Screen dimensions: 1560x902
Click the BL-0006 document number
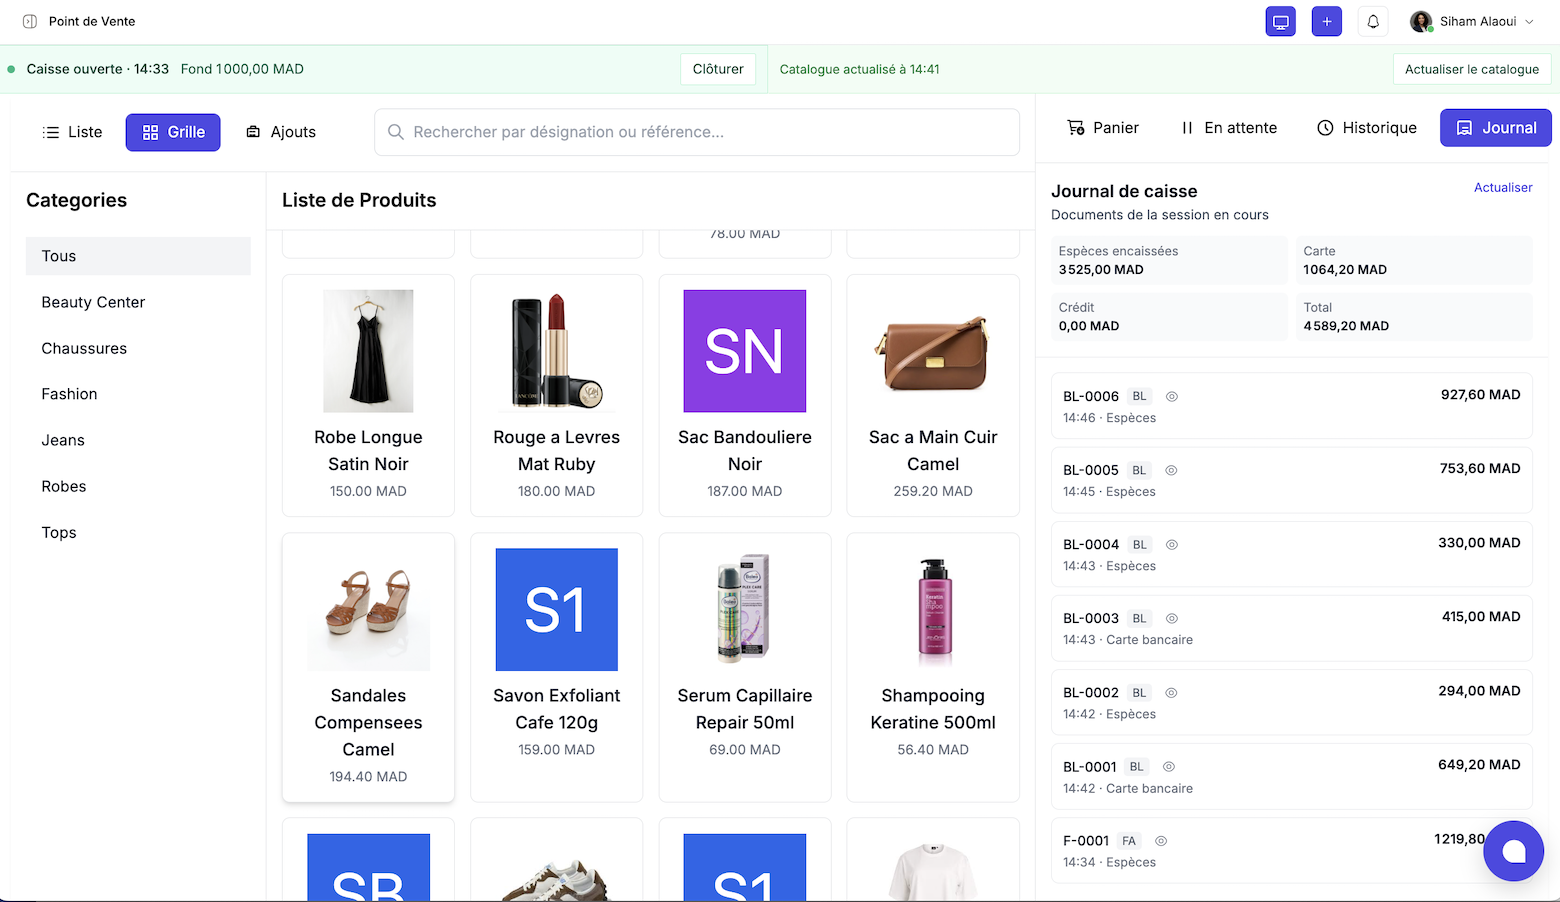coord(1091,396)
